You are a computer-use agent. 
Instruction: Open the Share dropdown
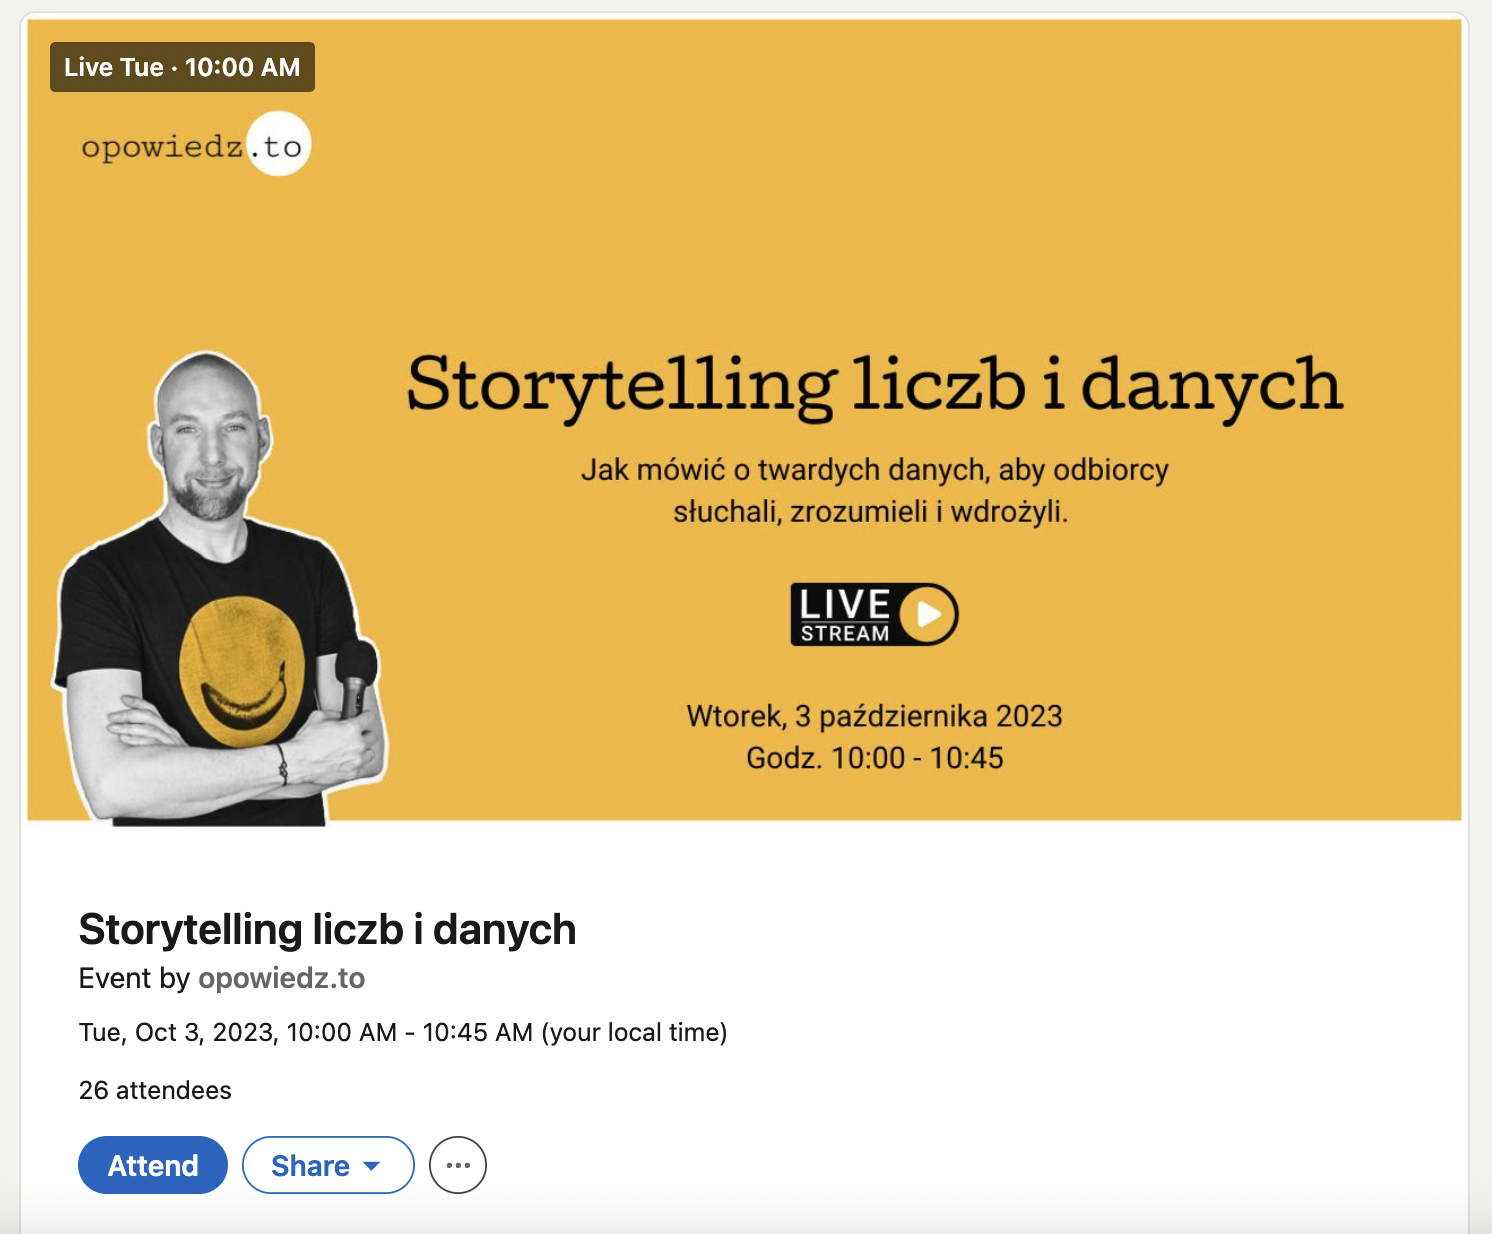pyautogui.click(x=328, y=1165)
